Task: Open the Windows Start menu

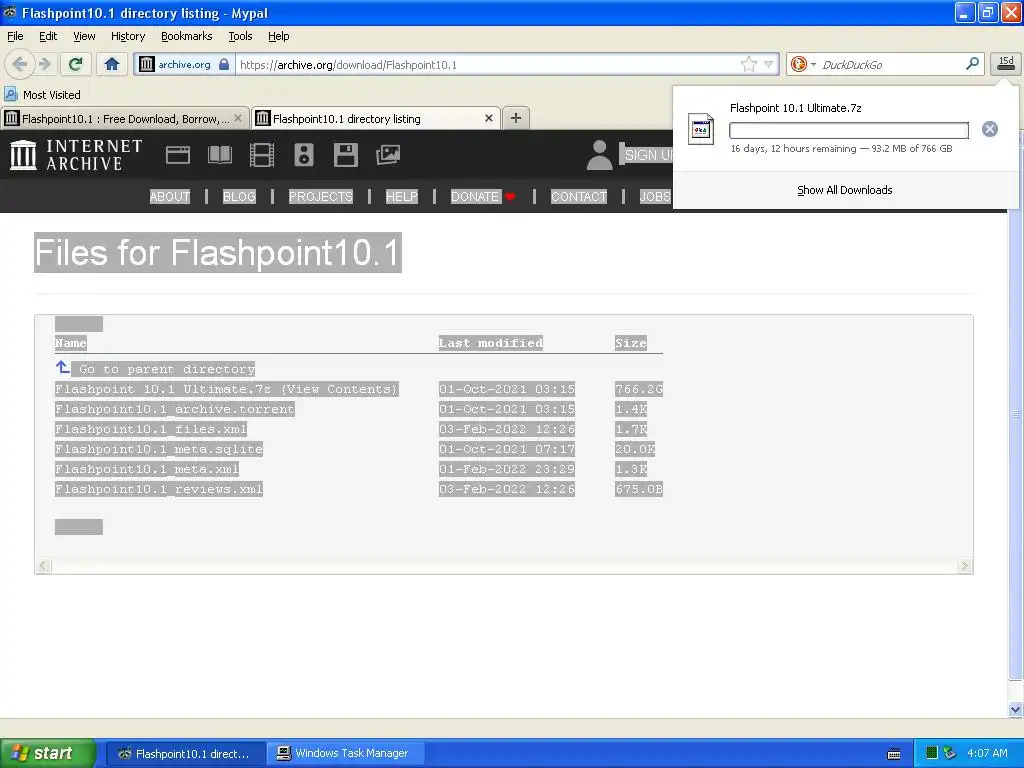Action: pos(48,753)
